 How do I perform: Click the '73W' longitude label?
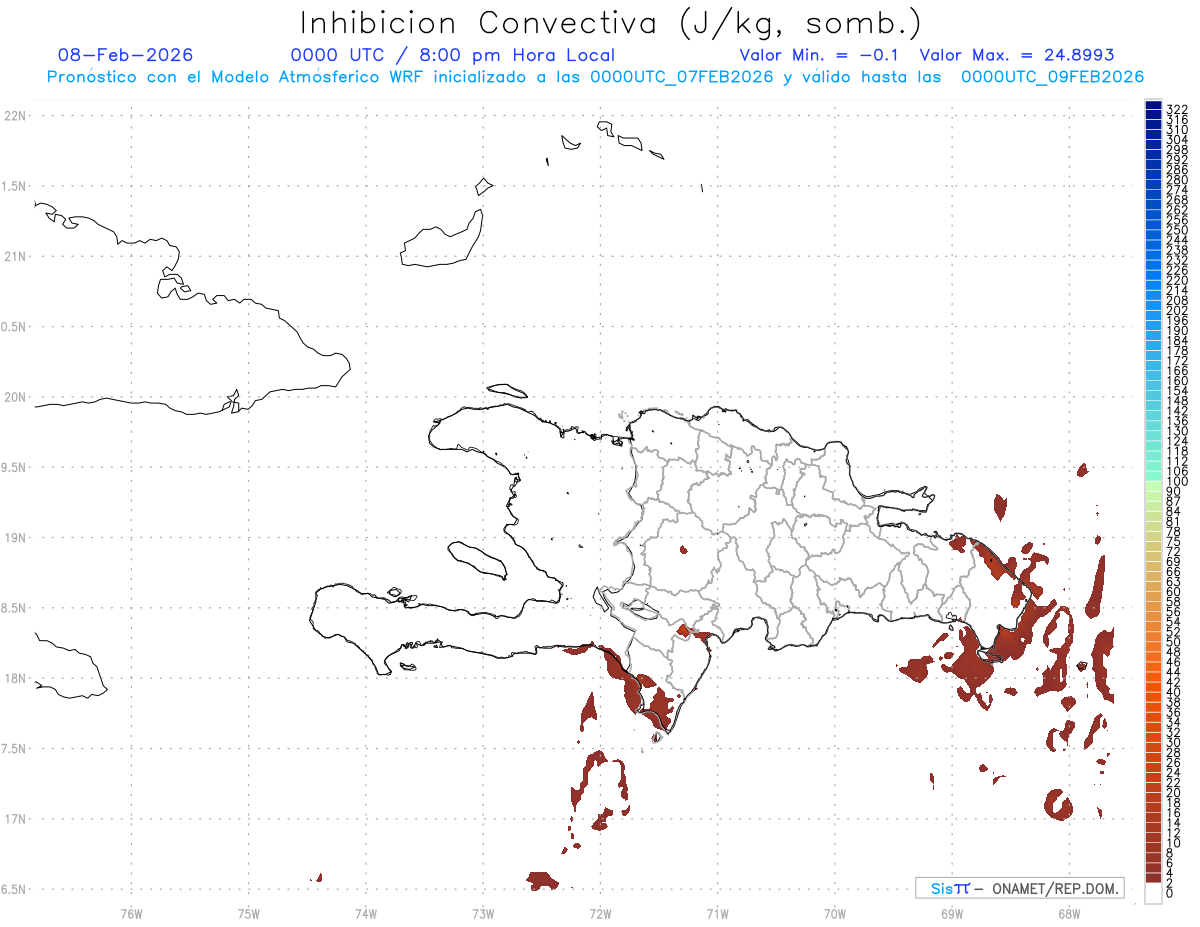coord(483,913)
